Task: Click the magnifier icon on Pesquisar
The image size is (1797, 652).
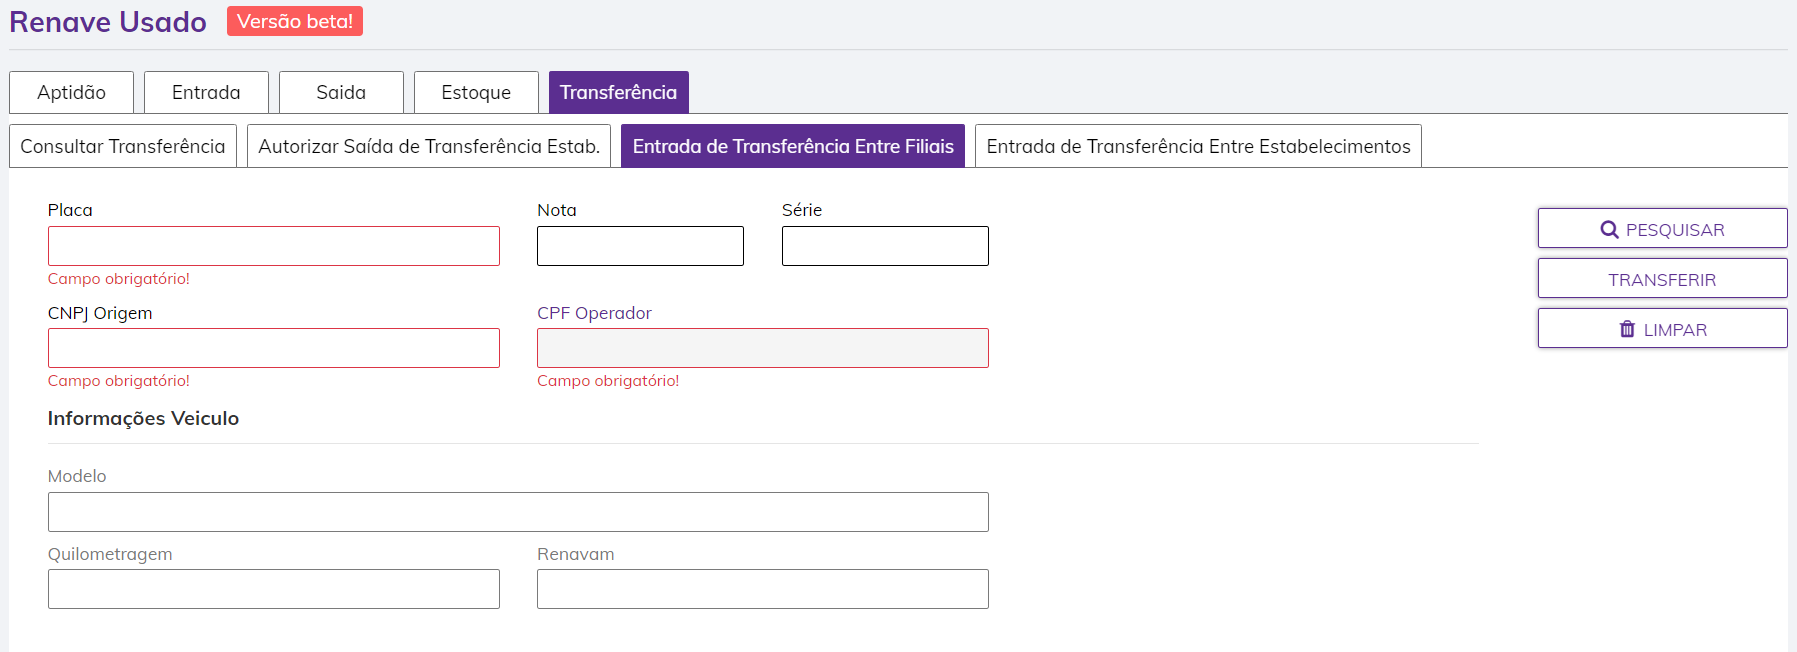Action: pos(1609,230)
